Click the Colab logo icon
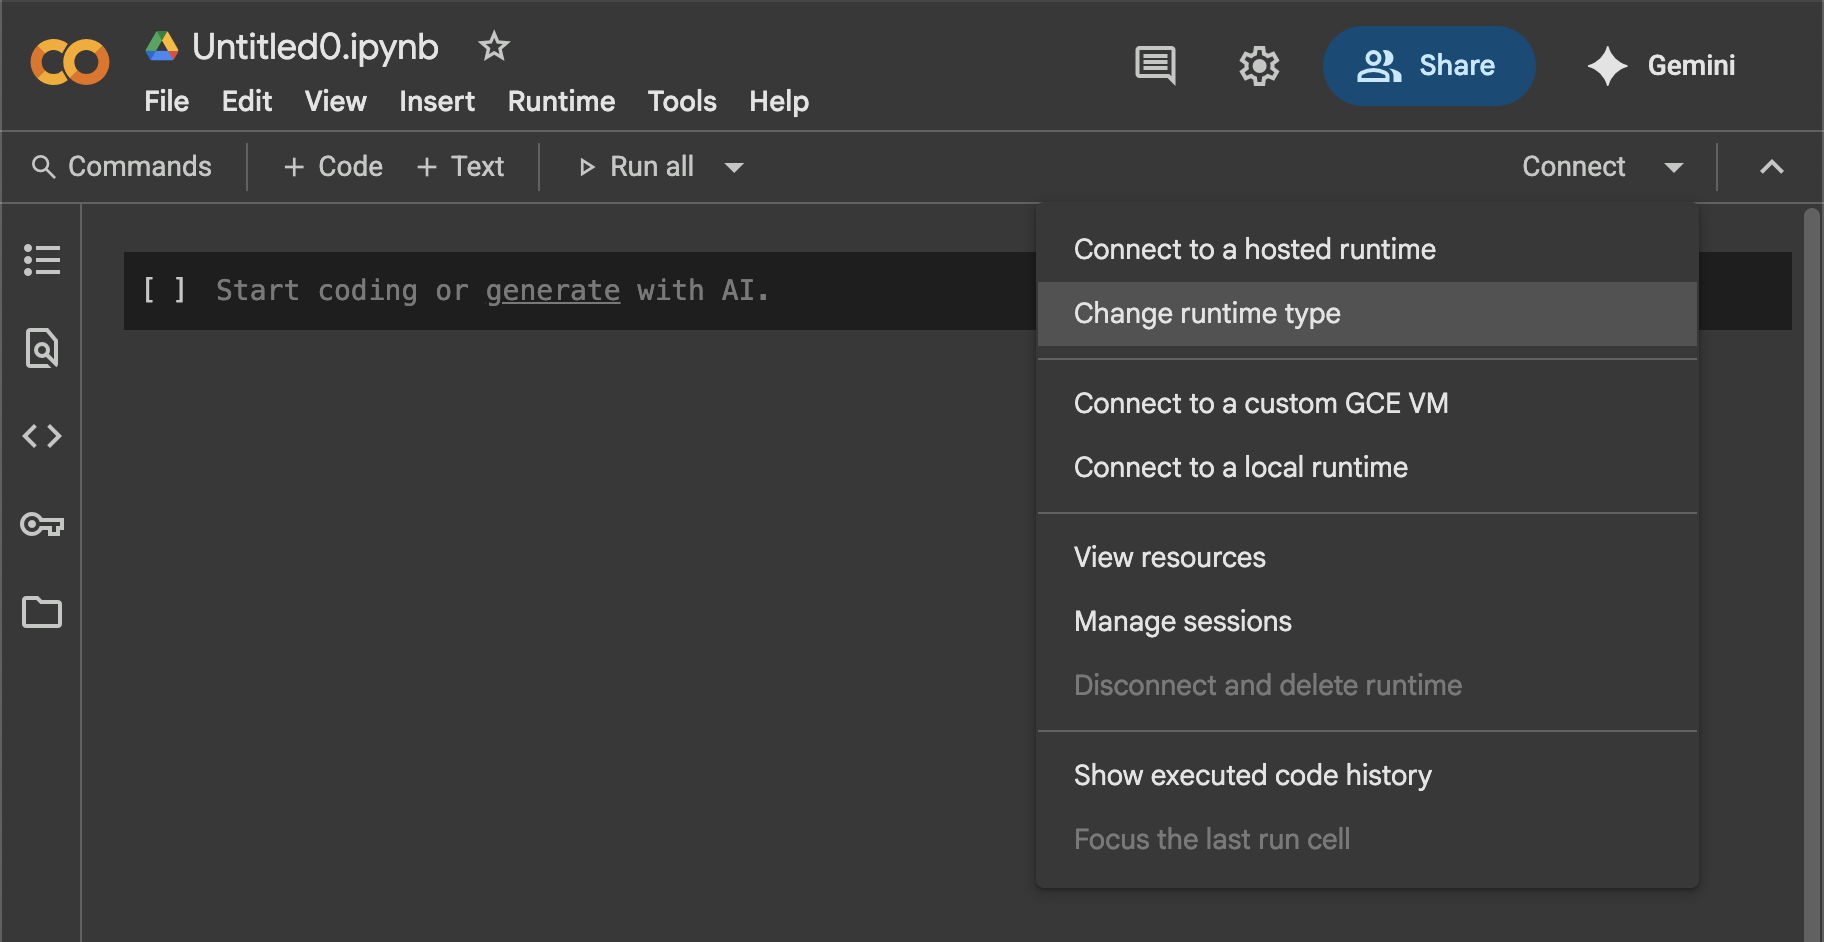Screen dimensions: 1824x942 click(70, 63)
